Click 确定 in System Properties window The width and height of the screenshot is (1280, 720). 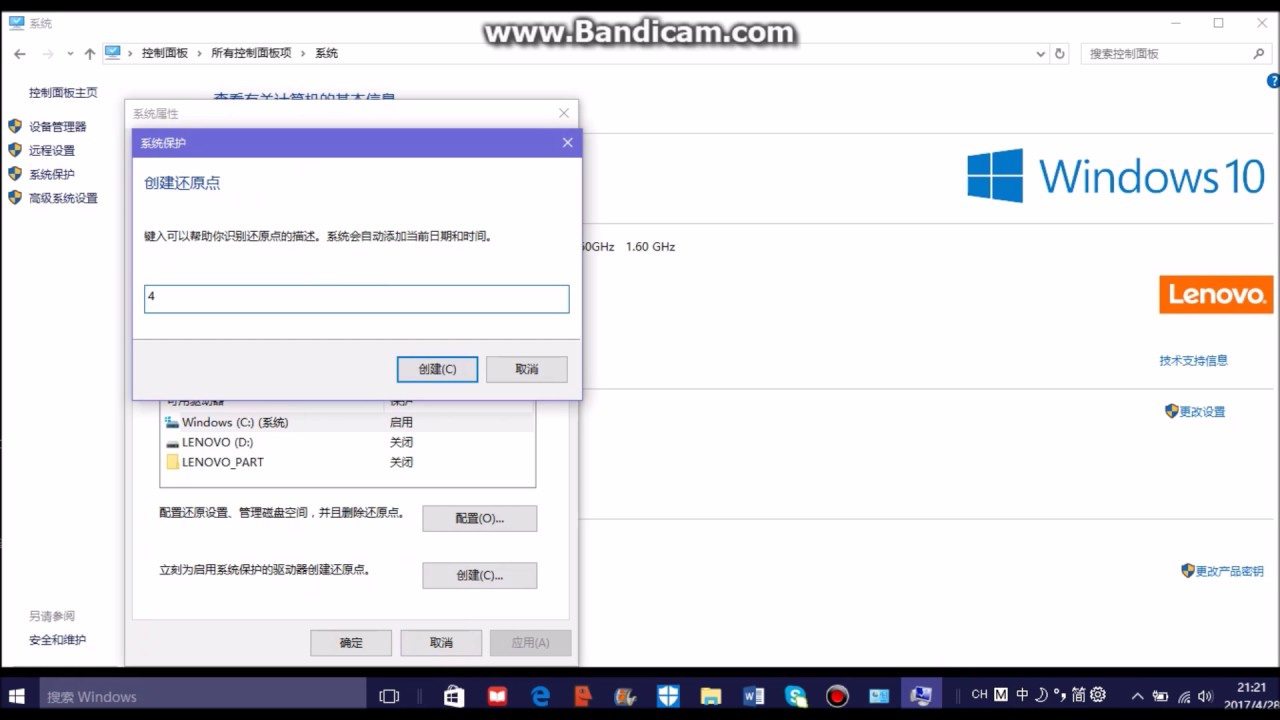click(351, 642)
